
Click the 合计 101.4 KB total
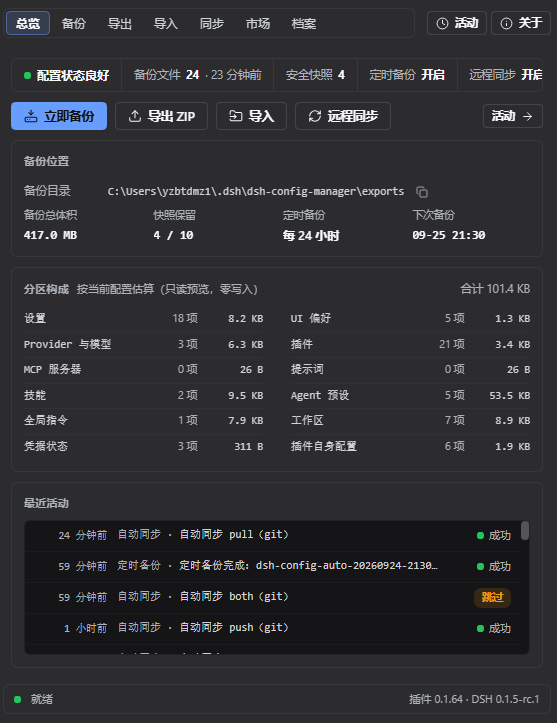click(x=495, y=289)
